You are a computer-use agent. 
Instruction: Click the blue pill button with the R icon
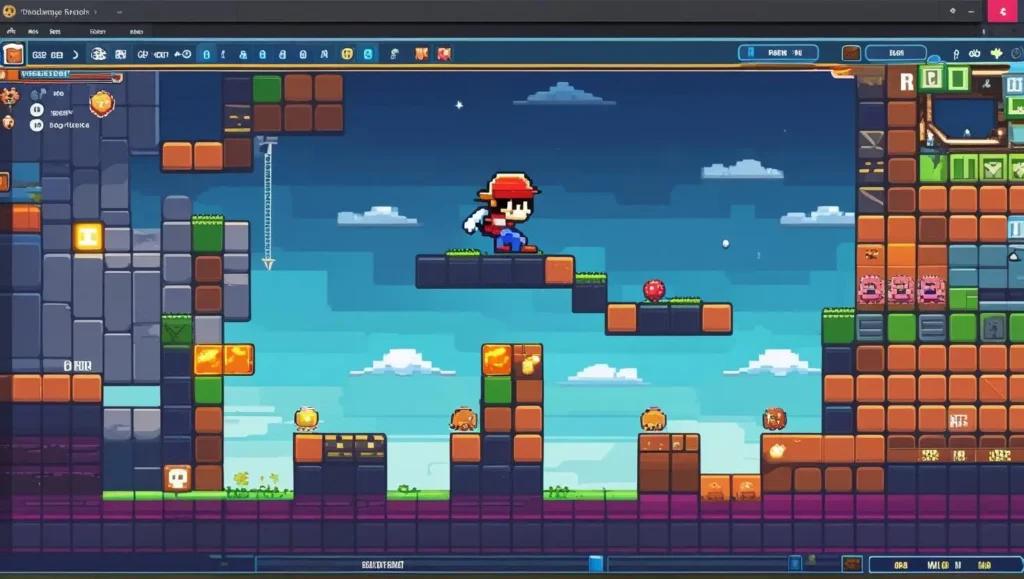[x=778, y=53]
